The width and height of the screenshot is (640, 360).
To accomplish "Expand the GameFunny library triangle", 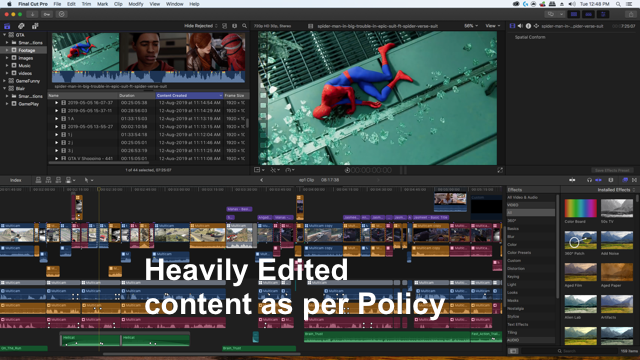I will click(x=4, y=81).
